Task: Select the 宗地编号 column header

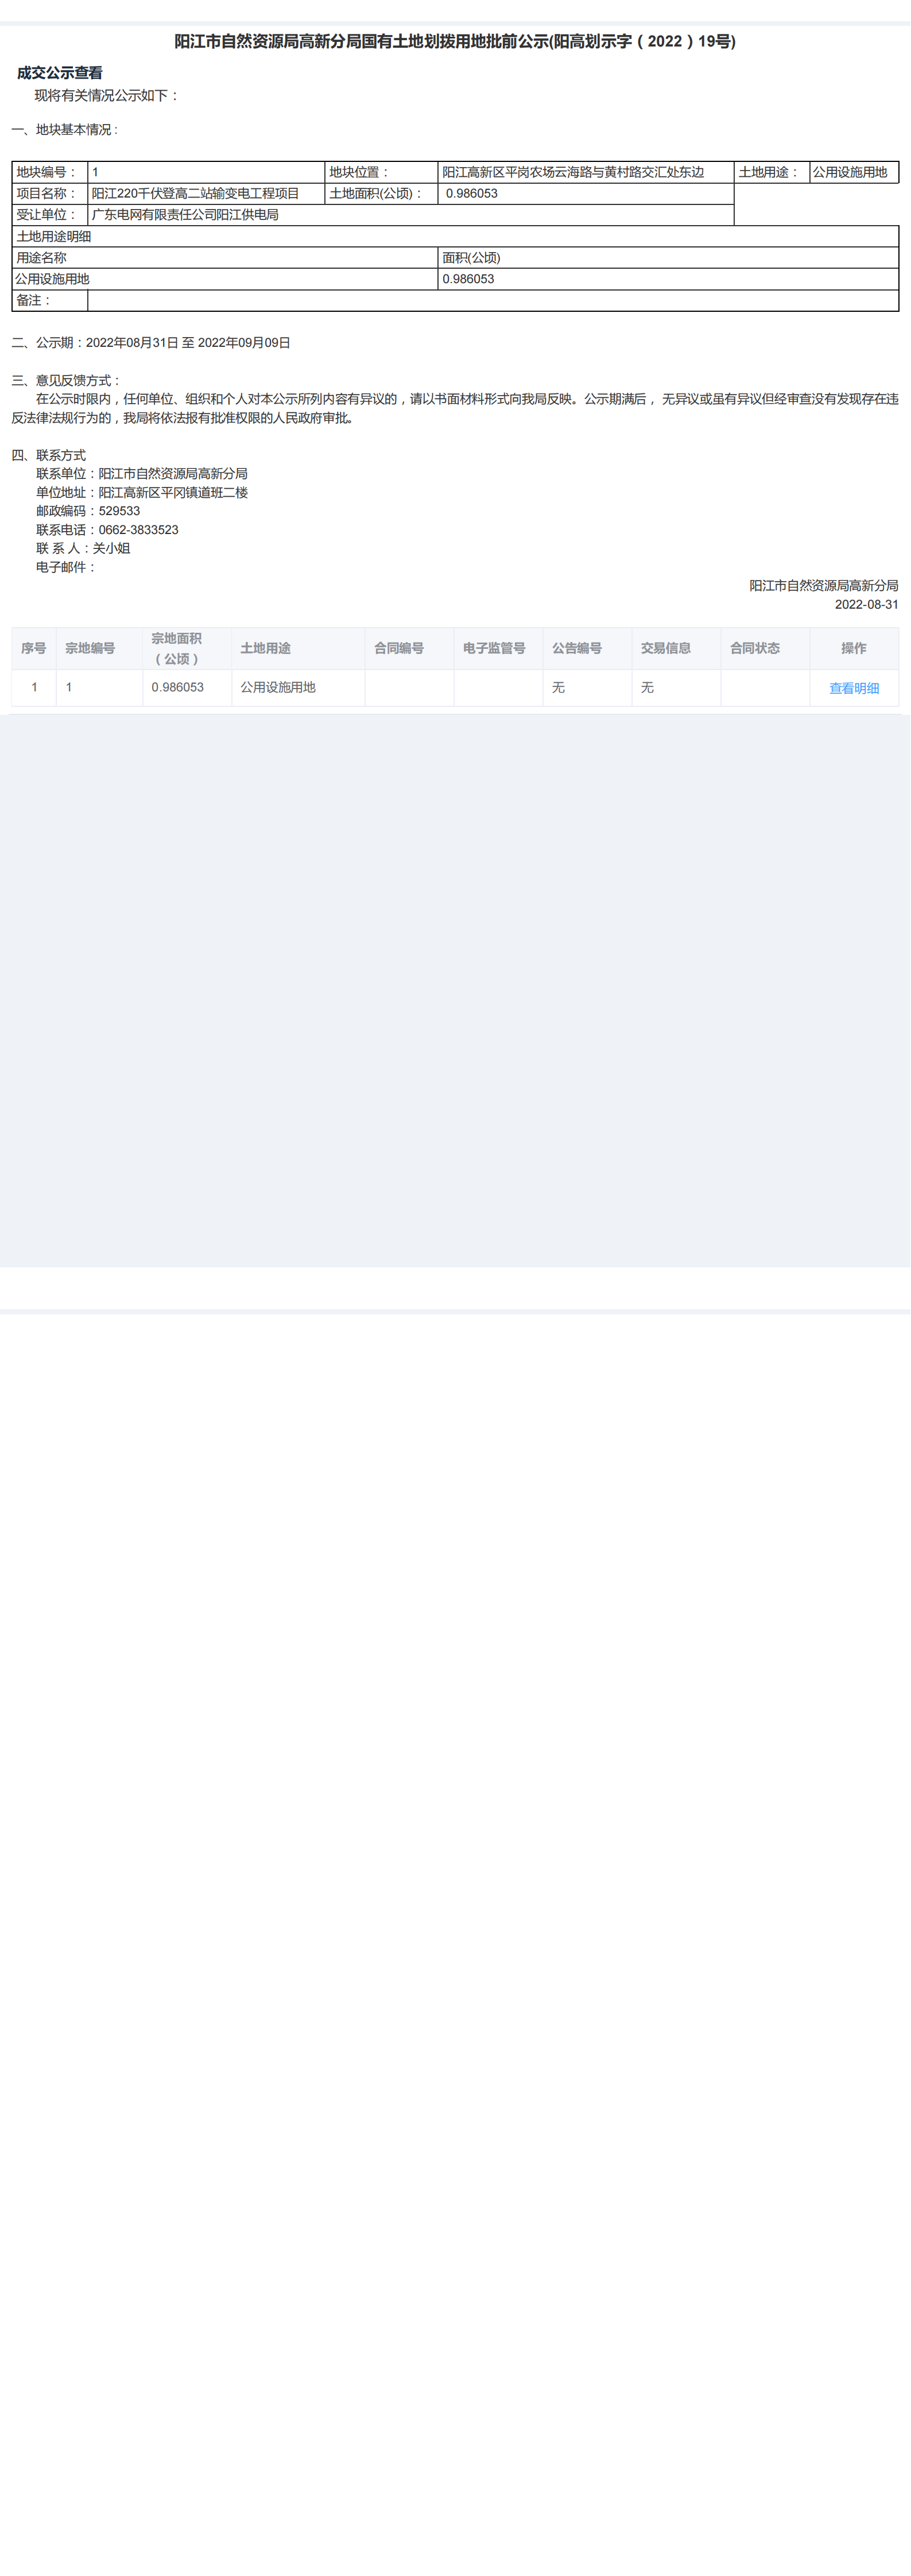Action: 100,648
